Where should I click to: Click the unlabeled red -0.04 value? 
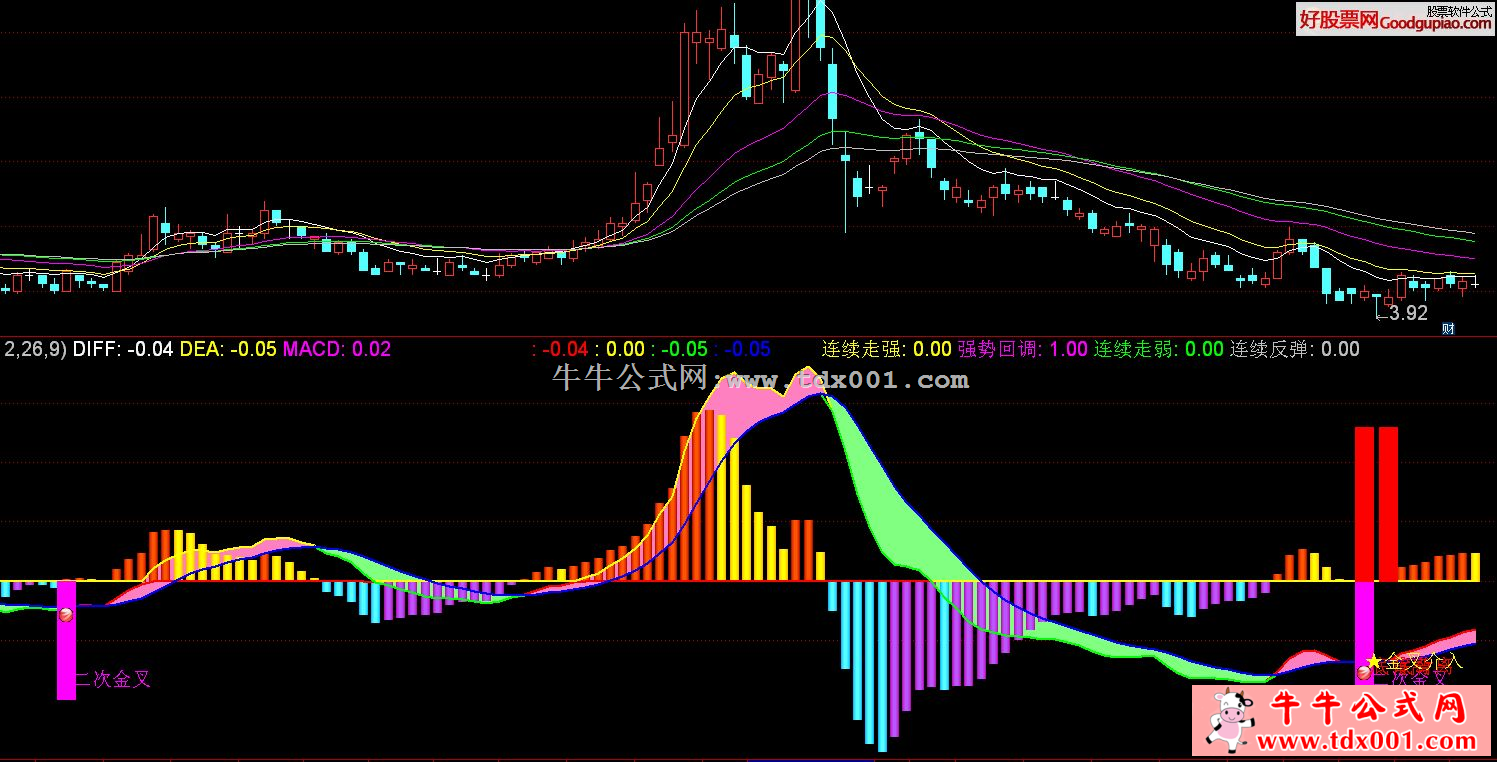coord(565,349)
